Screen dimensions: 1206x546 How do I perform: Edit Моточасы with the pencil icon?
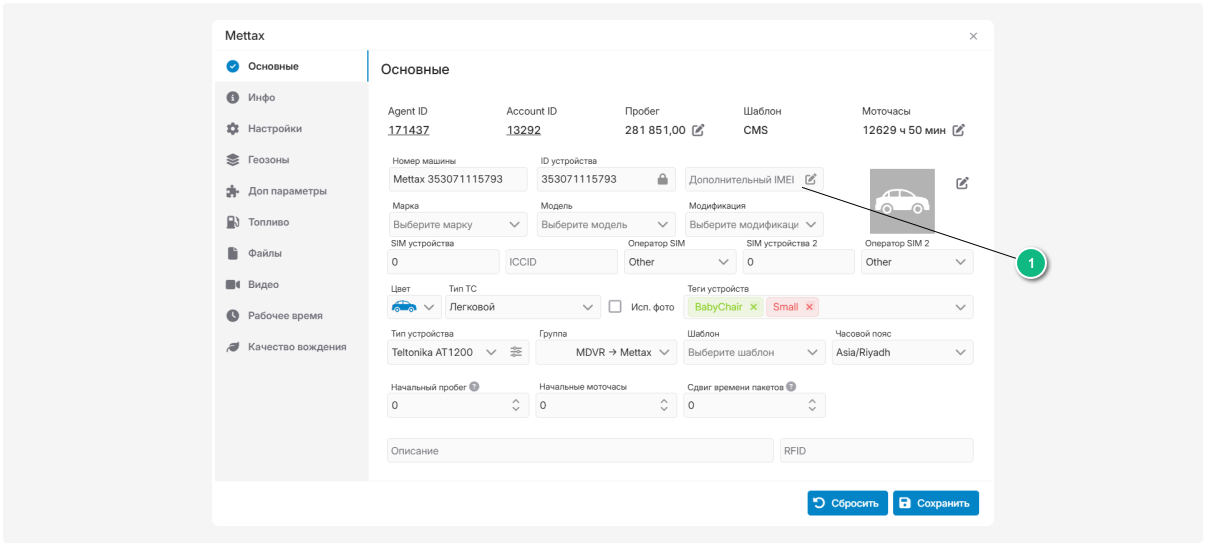[x=958, y=130]
